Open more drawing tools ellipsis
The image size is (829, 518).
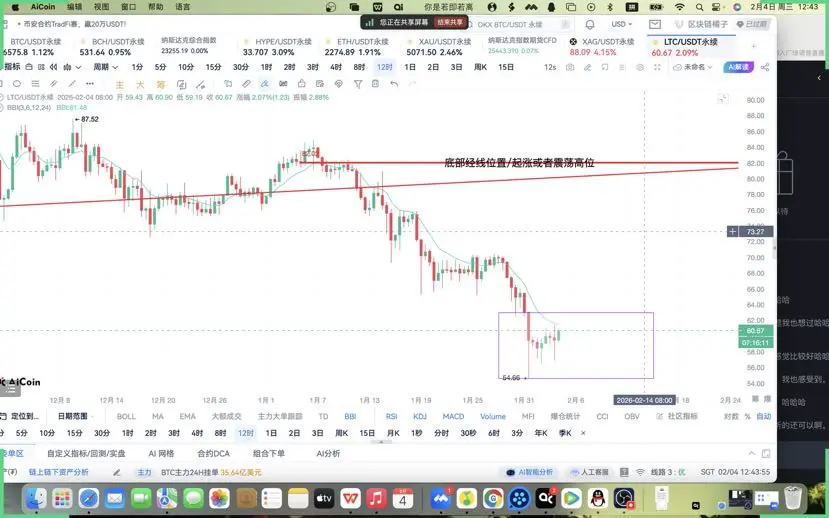[x=90, y=84]
